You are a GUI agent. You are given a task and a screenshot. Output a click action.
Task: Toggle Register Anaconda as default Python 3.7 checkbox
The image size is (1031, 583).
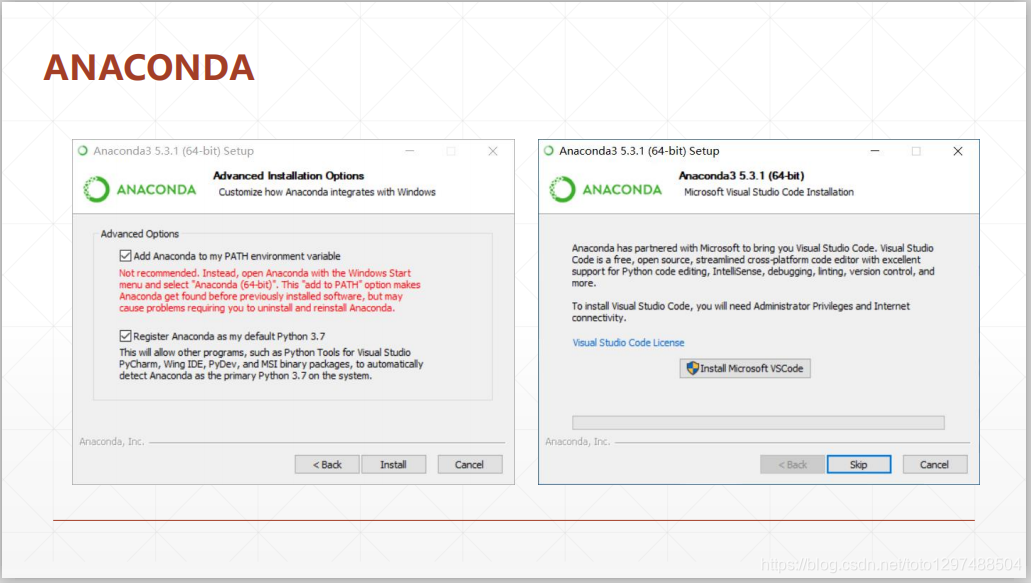click(x=125, y=336)
